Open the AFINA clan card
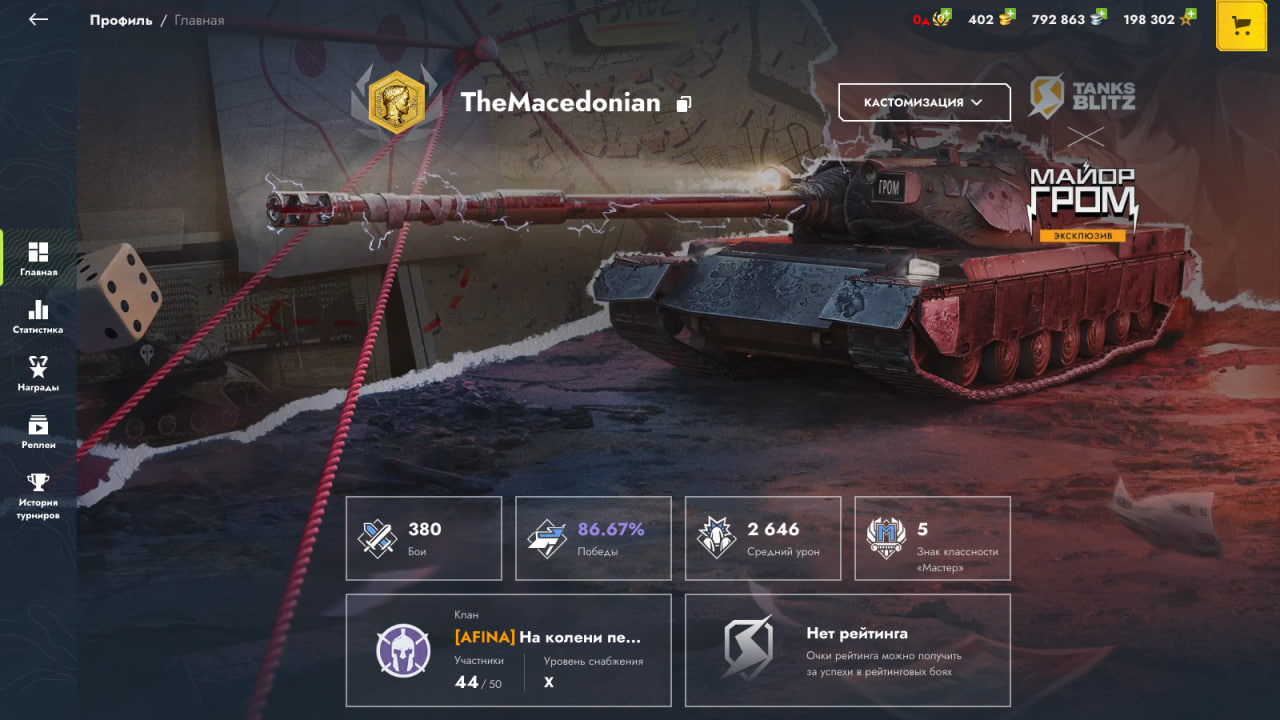The width and height of the screenshot is (1280, 720). 508,650
